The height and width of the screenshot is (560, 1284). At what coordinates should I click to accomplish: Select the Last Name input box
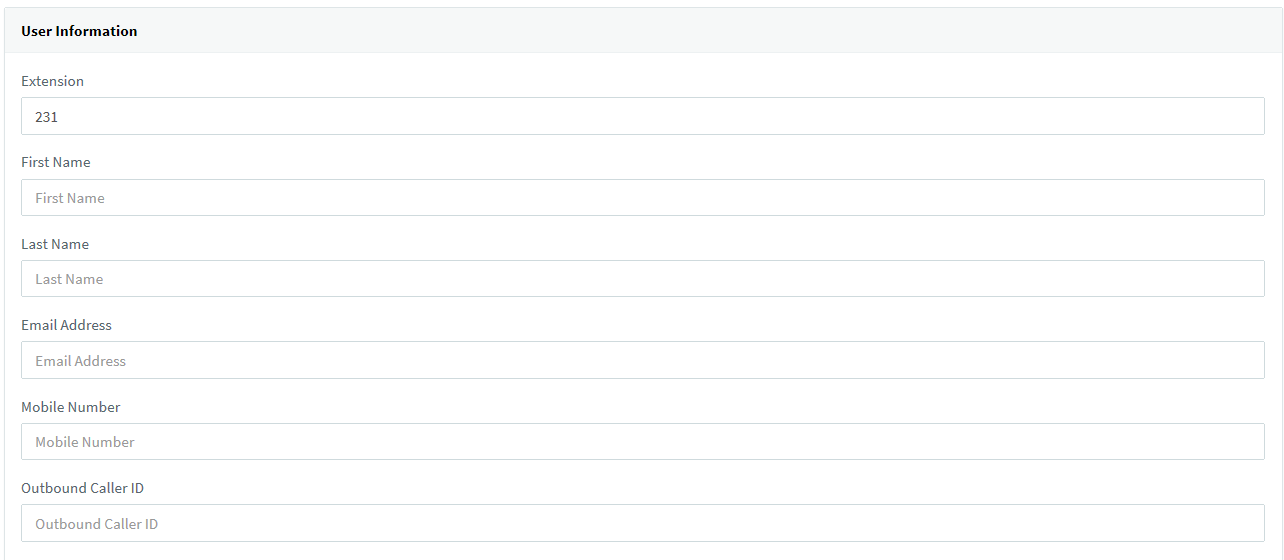(642, 279)
